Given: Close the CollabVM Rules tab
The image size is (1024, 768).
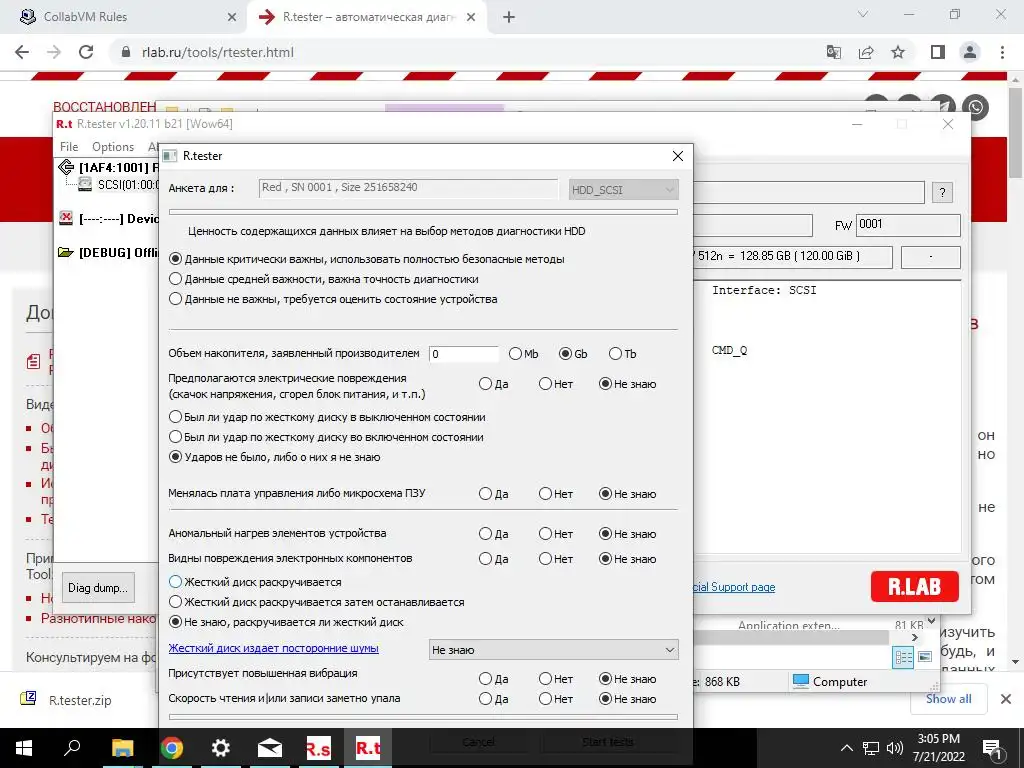Looking at the screenshot, I should coord(232,18).
